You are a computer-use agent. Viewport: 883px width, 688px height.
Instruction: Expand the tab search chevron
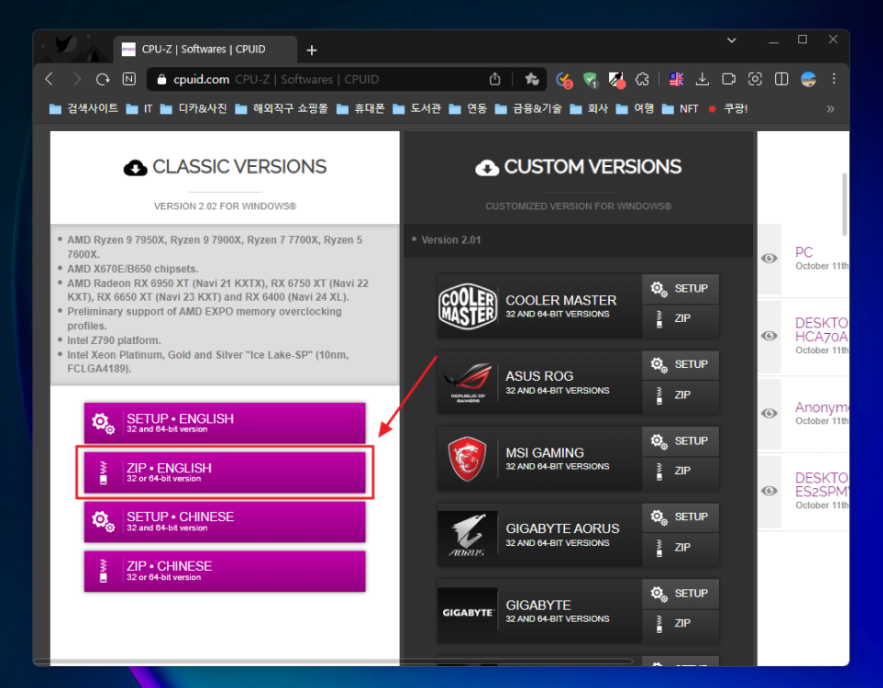tap(732, 40)
